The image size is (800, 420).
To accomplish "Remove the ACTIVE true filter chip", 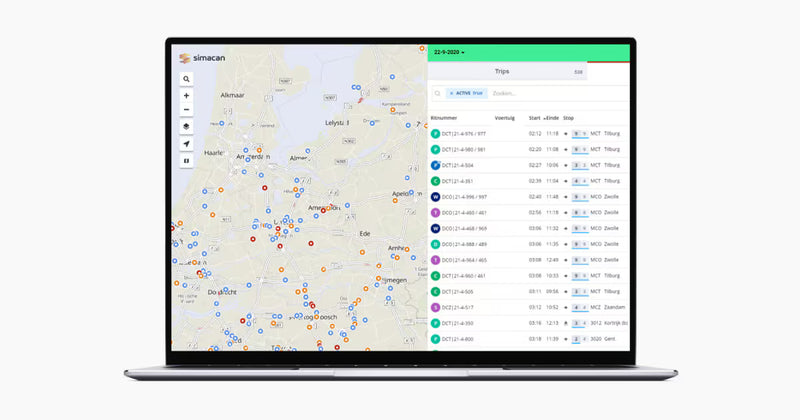I will [x=451, y=93].
